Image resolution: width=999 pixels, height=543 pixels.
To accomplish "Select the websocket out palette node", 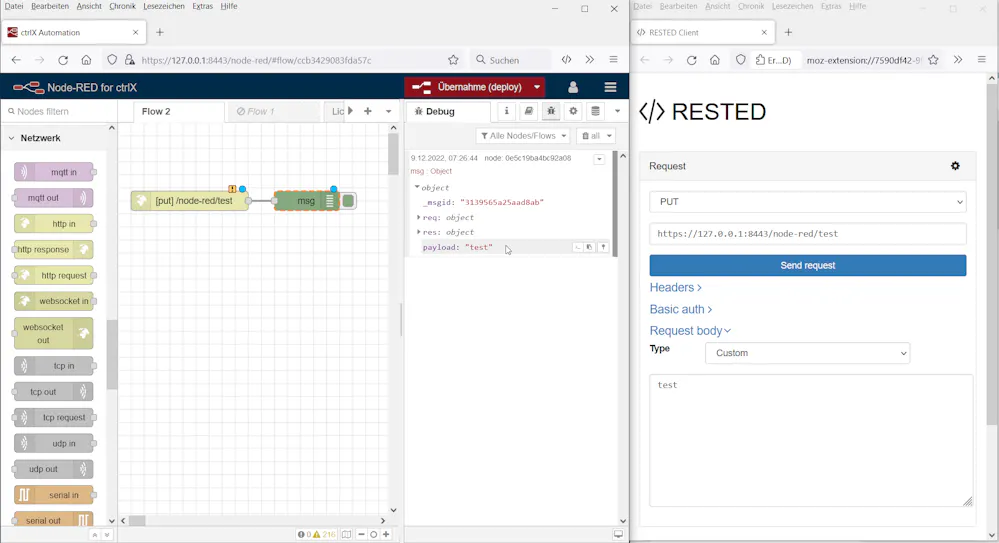I will pos(54,333).
